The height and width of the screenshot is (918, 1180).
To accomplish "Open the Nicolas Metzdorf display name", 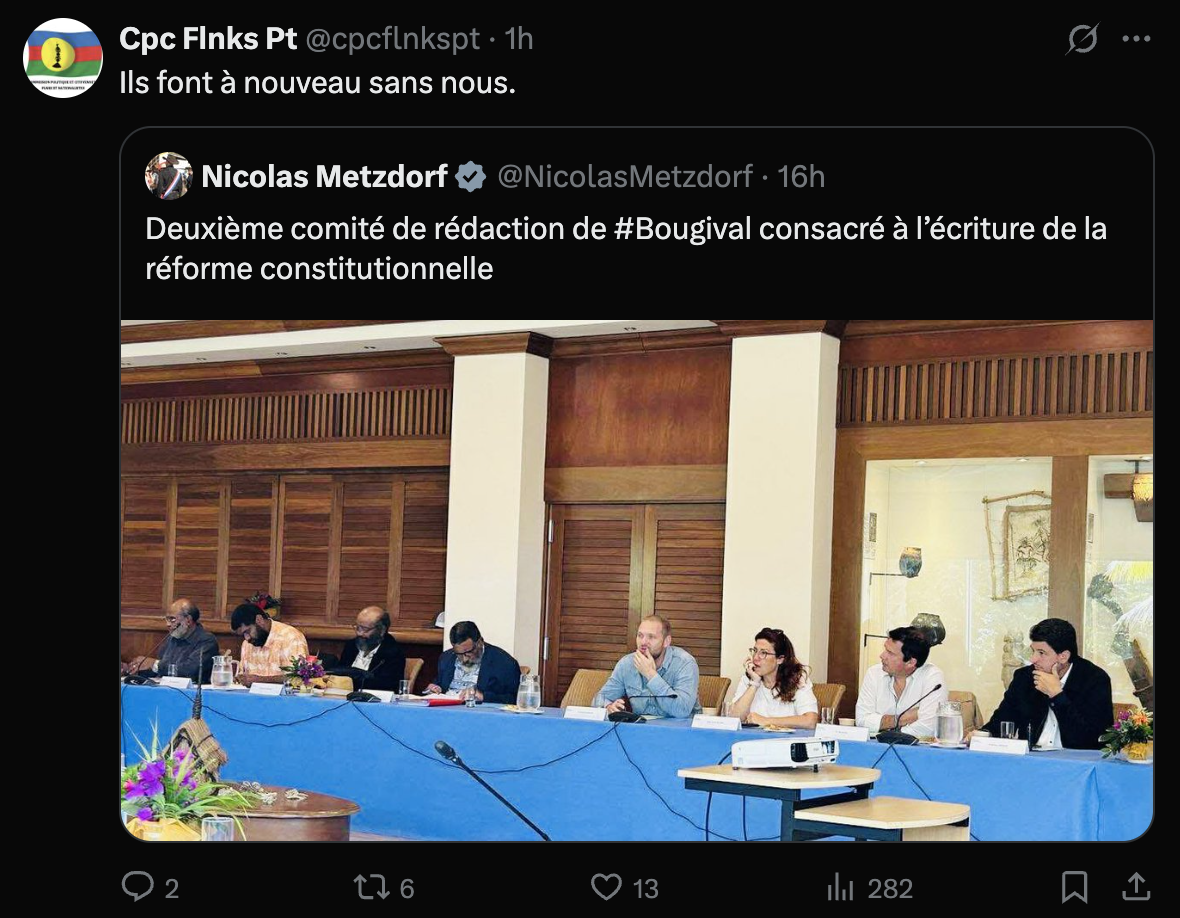I will coord(324,177).
